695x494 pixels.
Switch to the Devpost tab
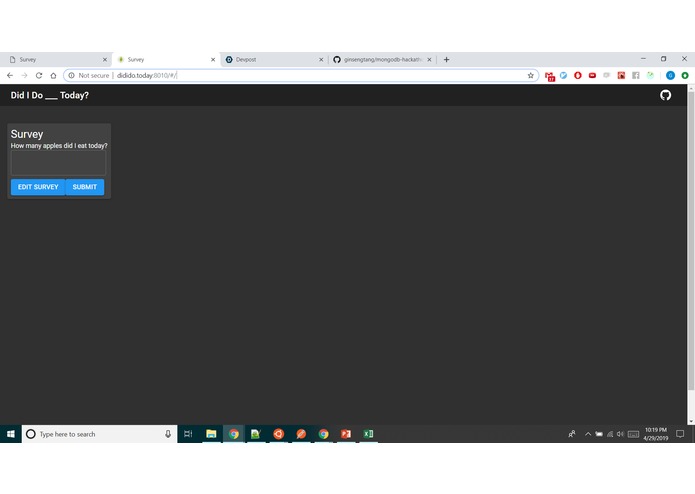[x=273, y=59]
